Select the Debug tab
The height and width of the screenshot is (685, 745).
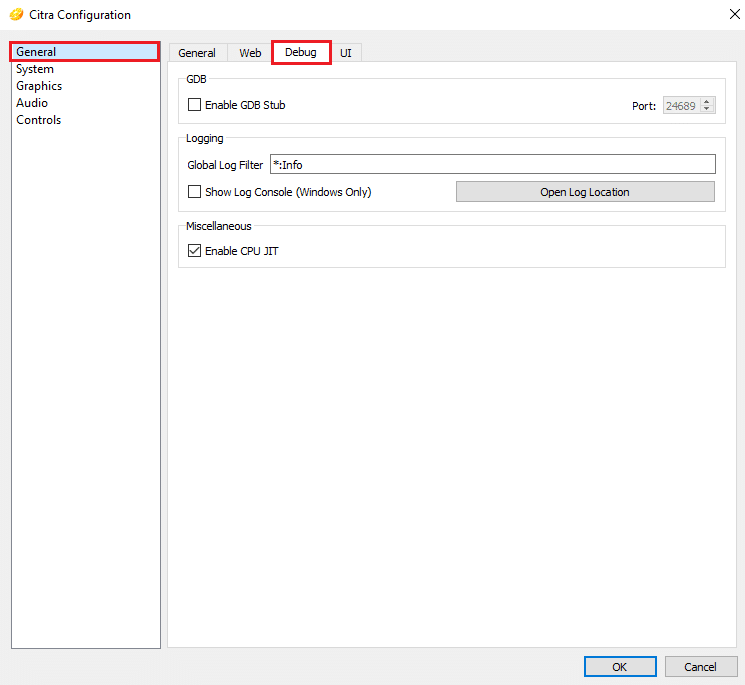click(301, 53)
